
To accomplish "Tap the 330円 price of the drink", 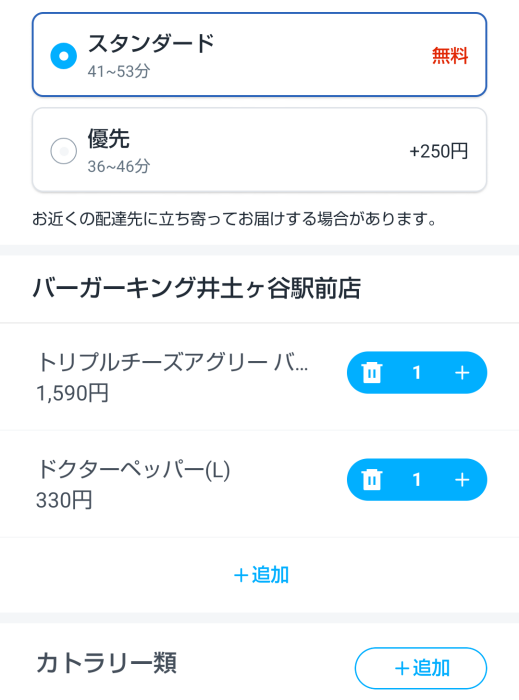I will click(64, 500).
